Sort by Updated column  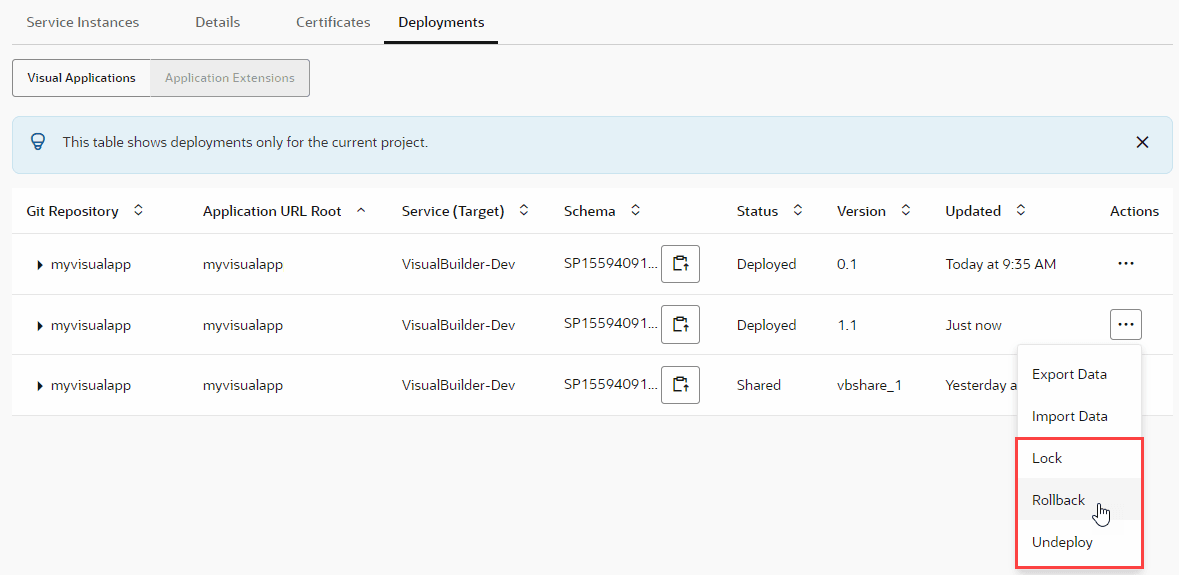coord(1020,210)
